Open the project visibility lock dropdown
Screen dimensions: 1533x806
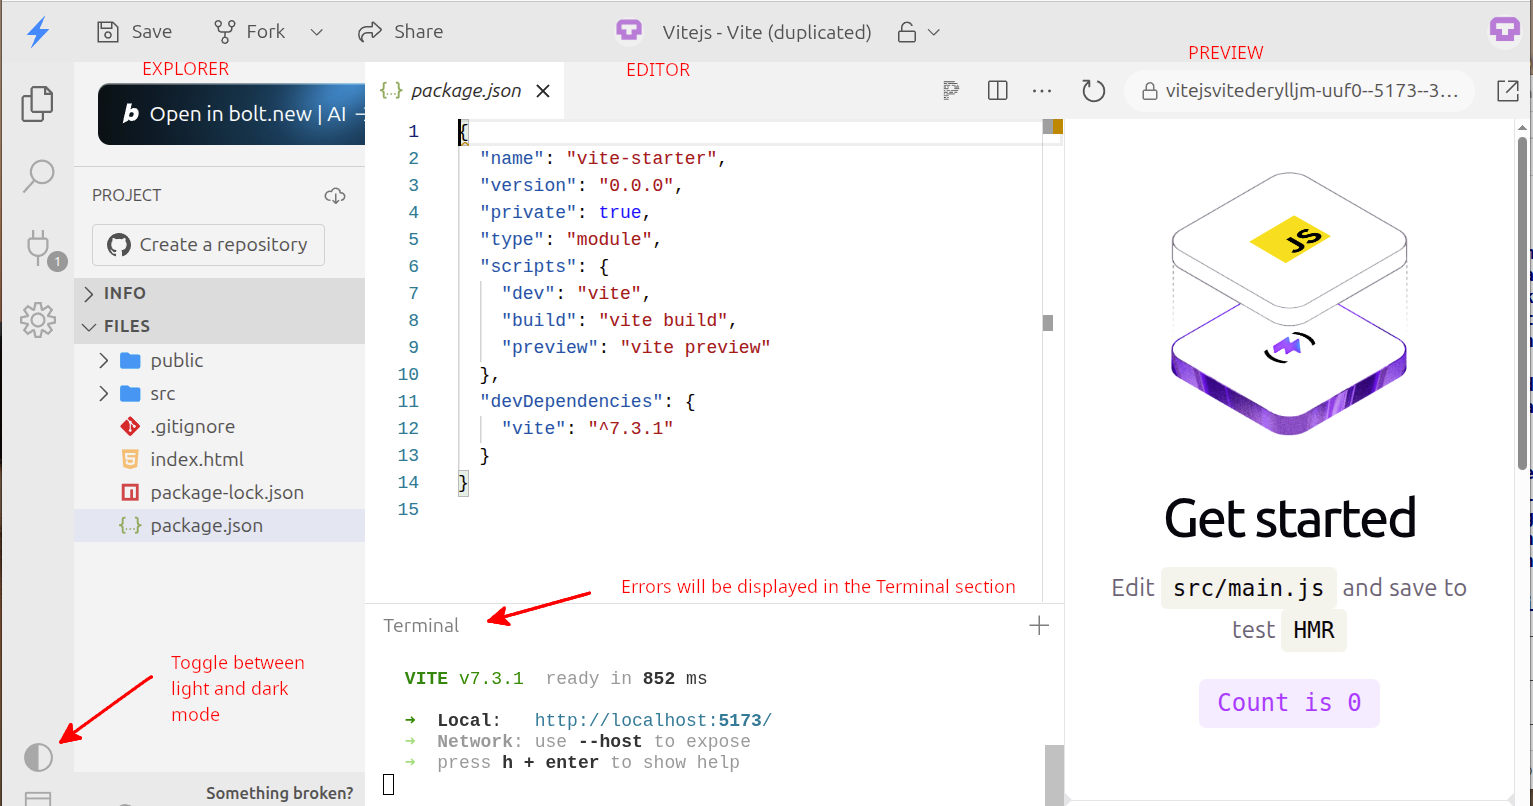click(919, 32)
